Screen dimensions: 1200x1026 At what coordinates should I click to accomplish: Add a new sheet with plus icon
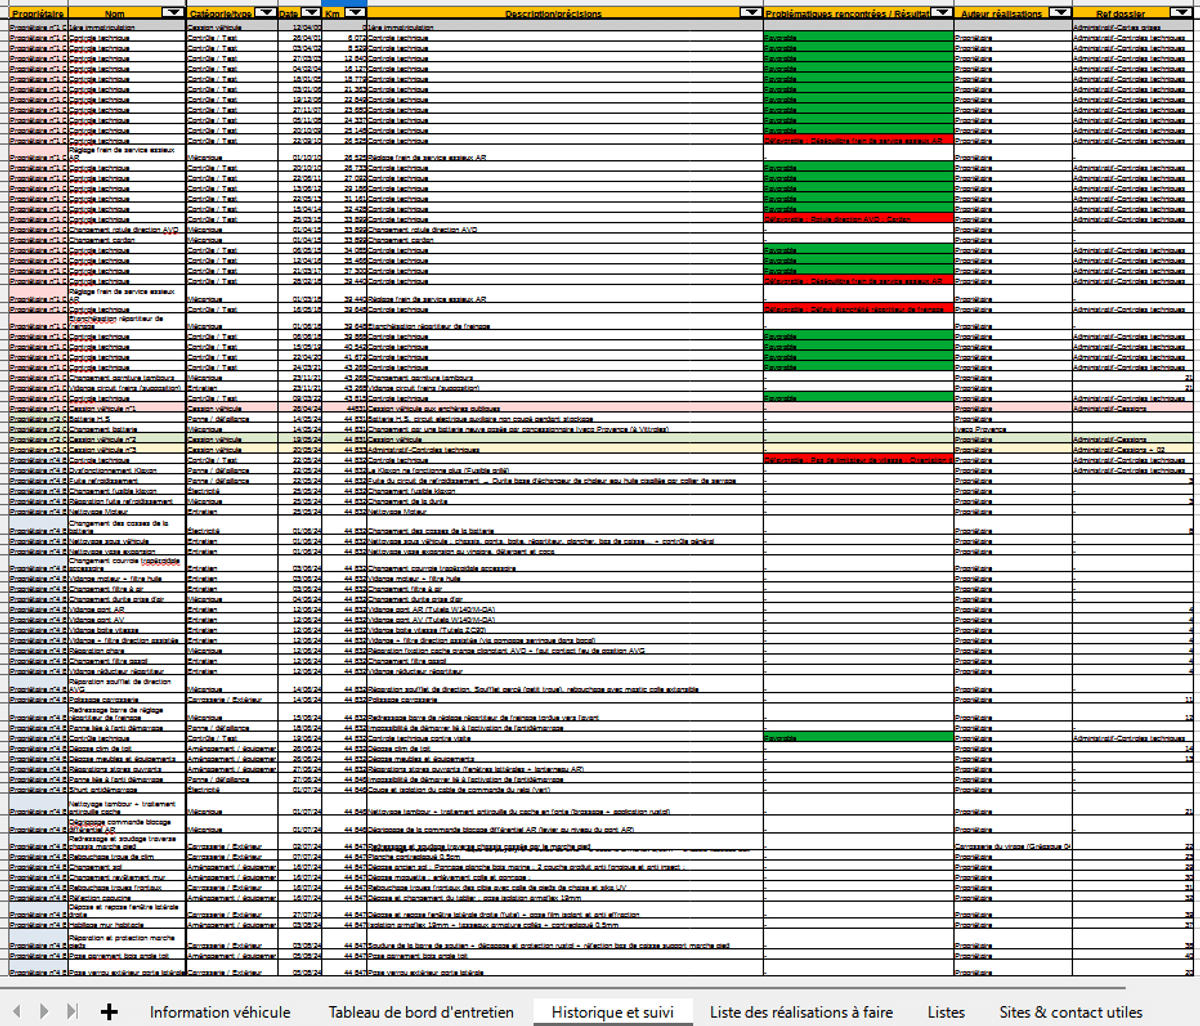[x=109, y=1011]
